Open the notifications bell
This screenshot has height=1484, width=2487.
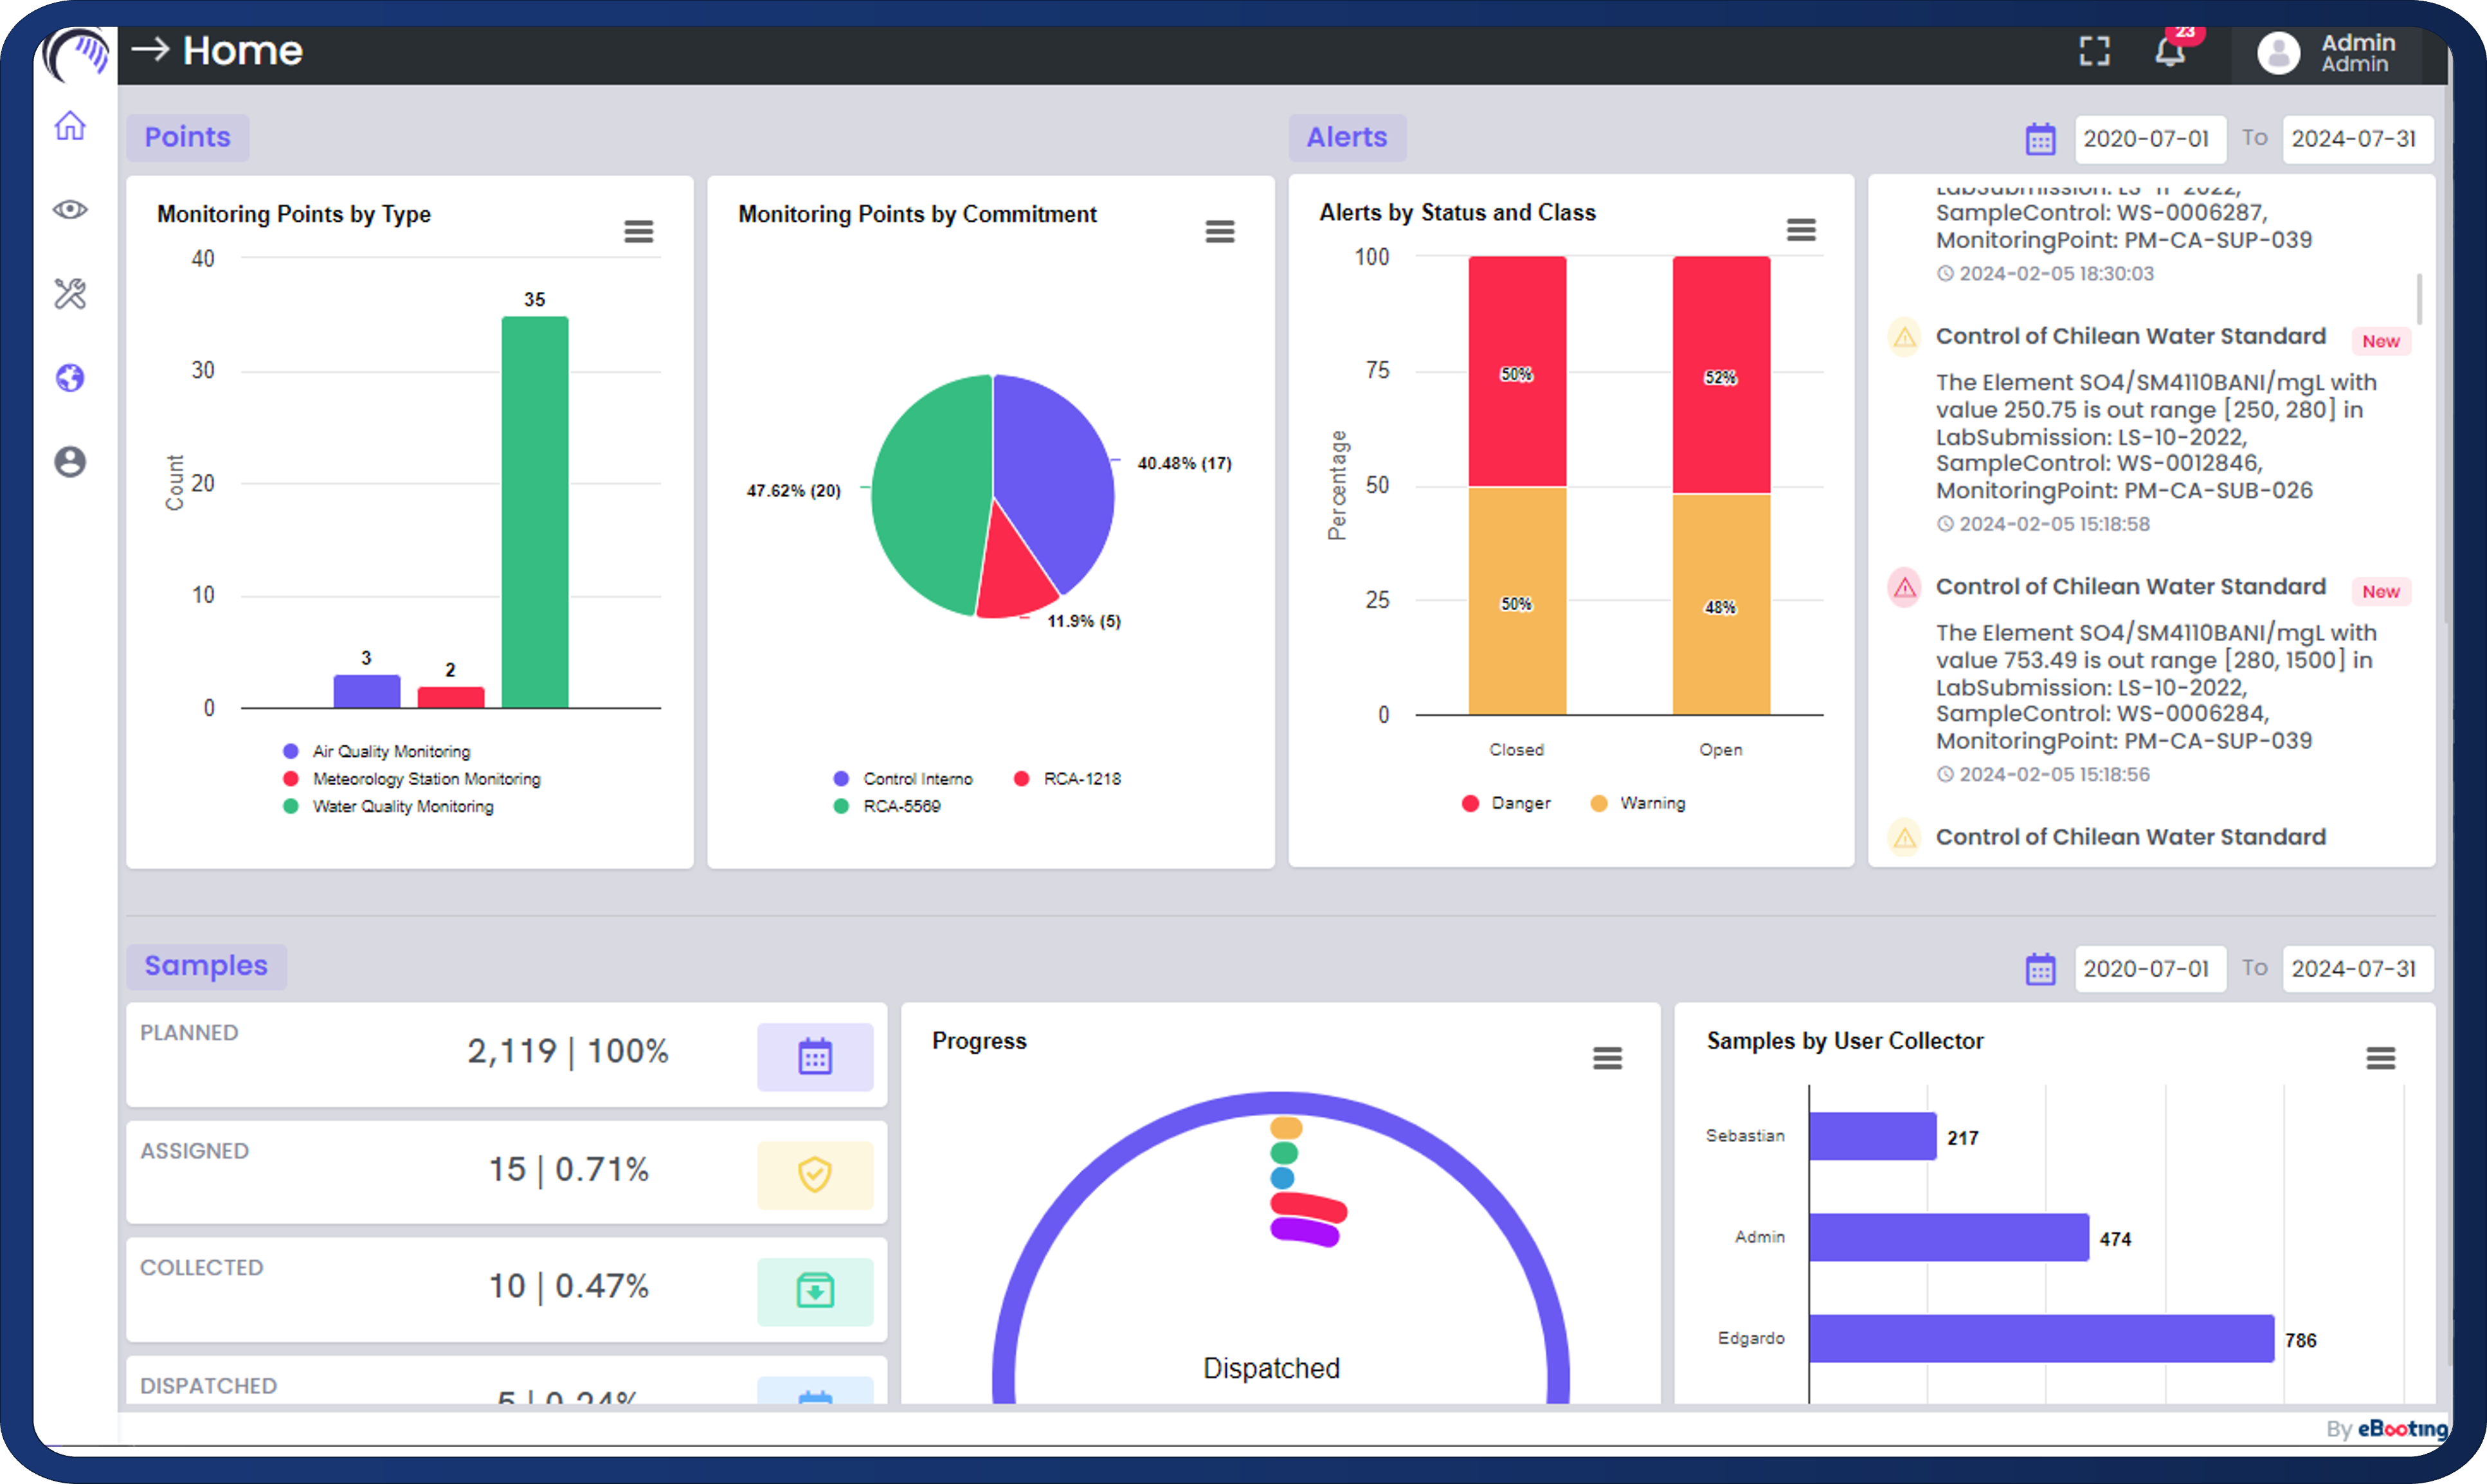click(x=2169, y=51)
